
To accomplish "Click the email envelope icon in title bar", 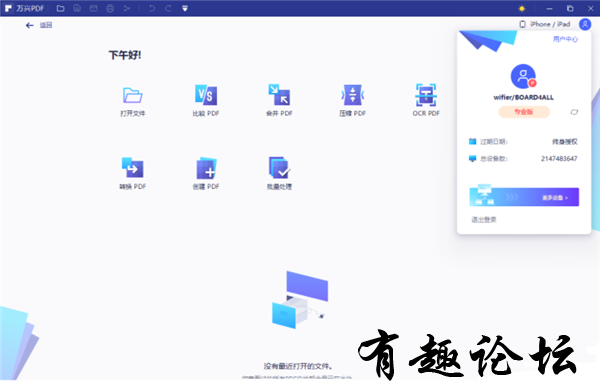I will [x=93, y=8].
